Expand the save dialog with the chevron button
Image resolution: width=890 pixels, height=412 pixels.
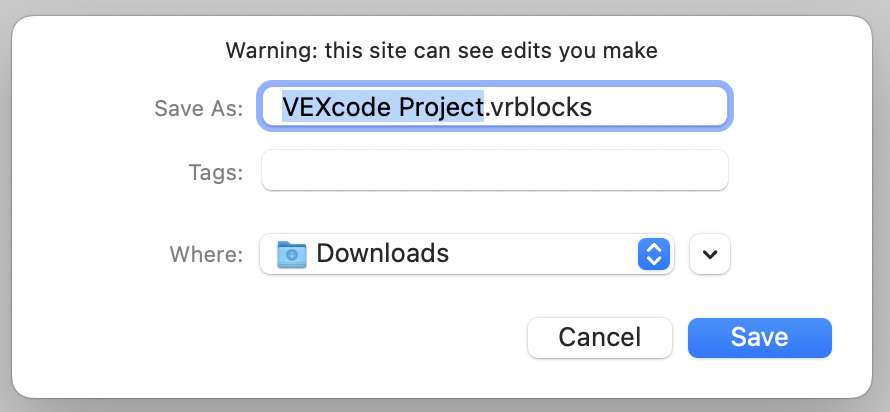click(710, 254)
